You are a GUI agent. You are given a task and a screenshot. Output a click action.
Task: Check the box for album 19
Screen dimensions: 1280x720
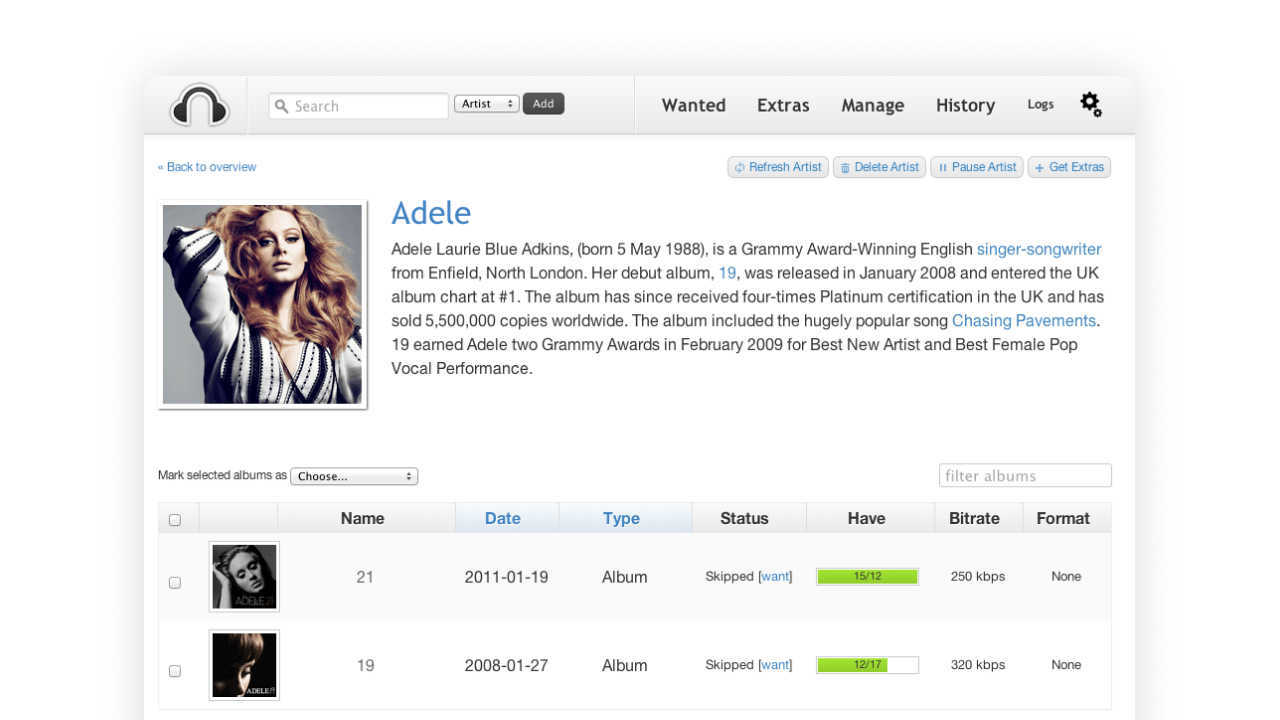pos(175,671)
